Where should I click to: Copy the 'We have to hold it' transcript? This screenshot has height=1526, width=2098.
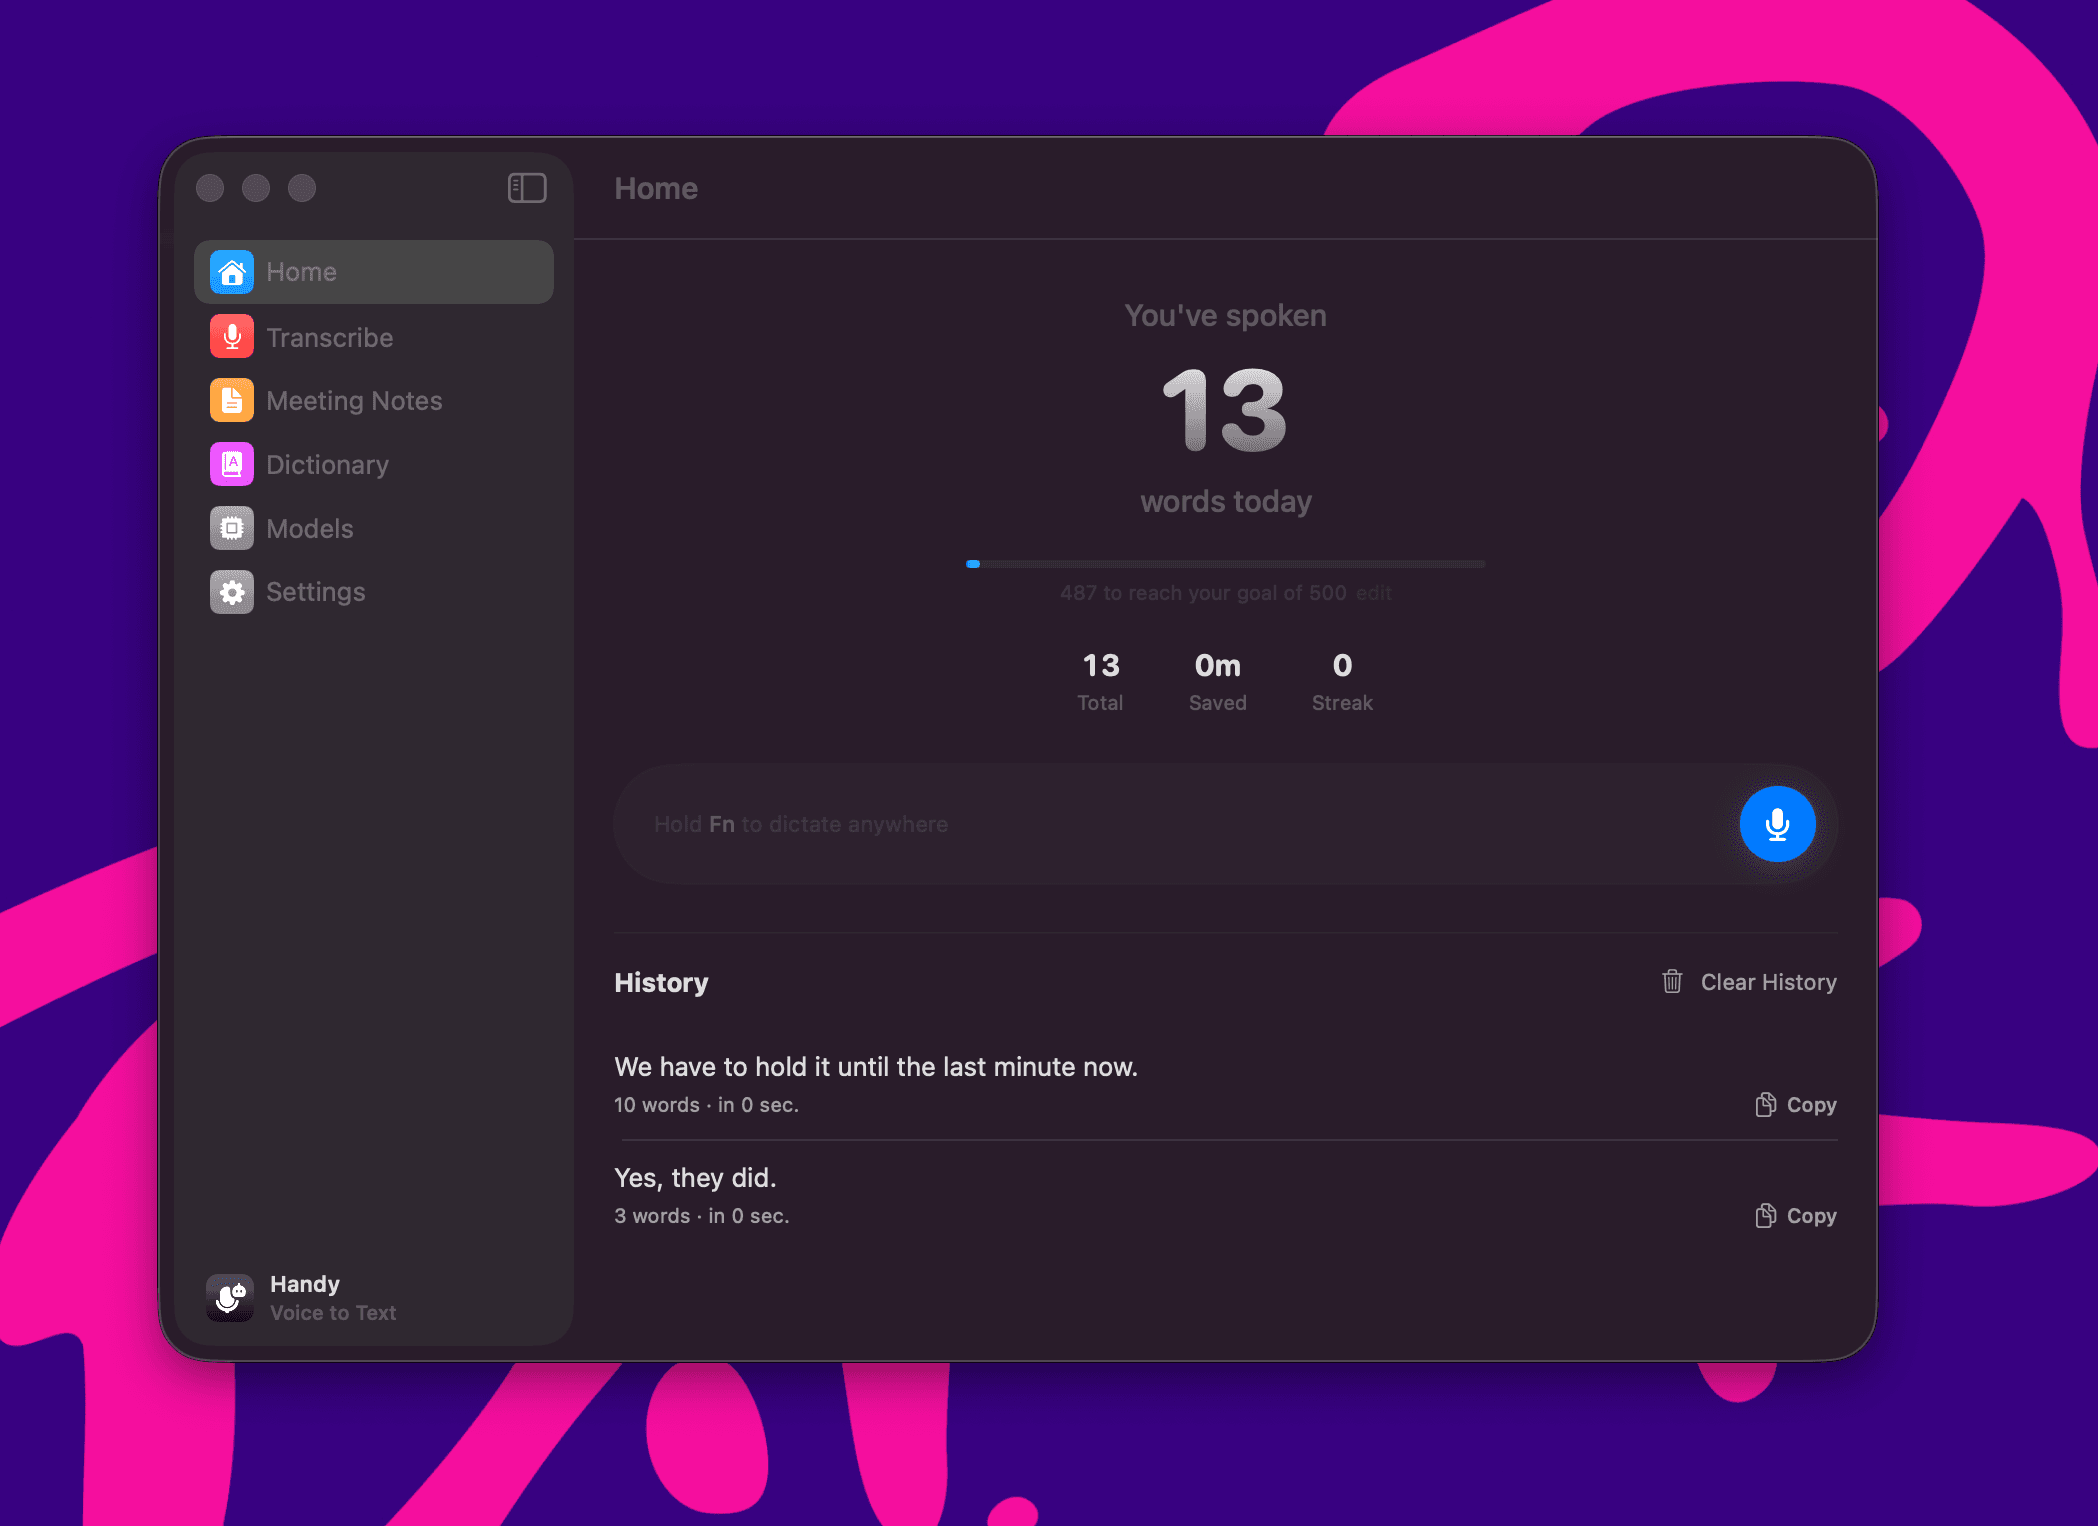1796,1105
